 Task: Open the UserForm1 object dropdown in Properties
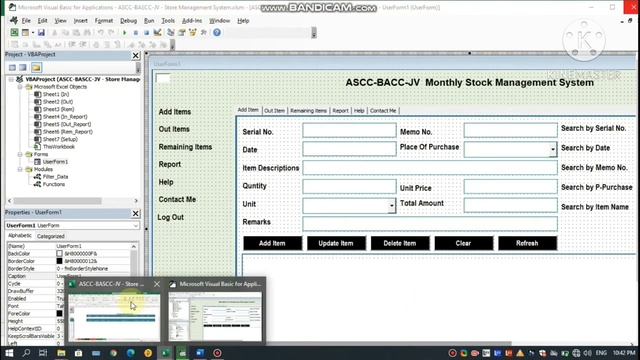tap(135, 225)
